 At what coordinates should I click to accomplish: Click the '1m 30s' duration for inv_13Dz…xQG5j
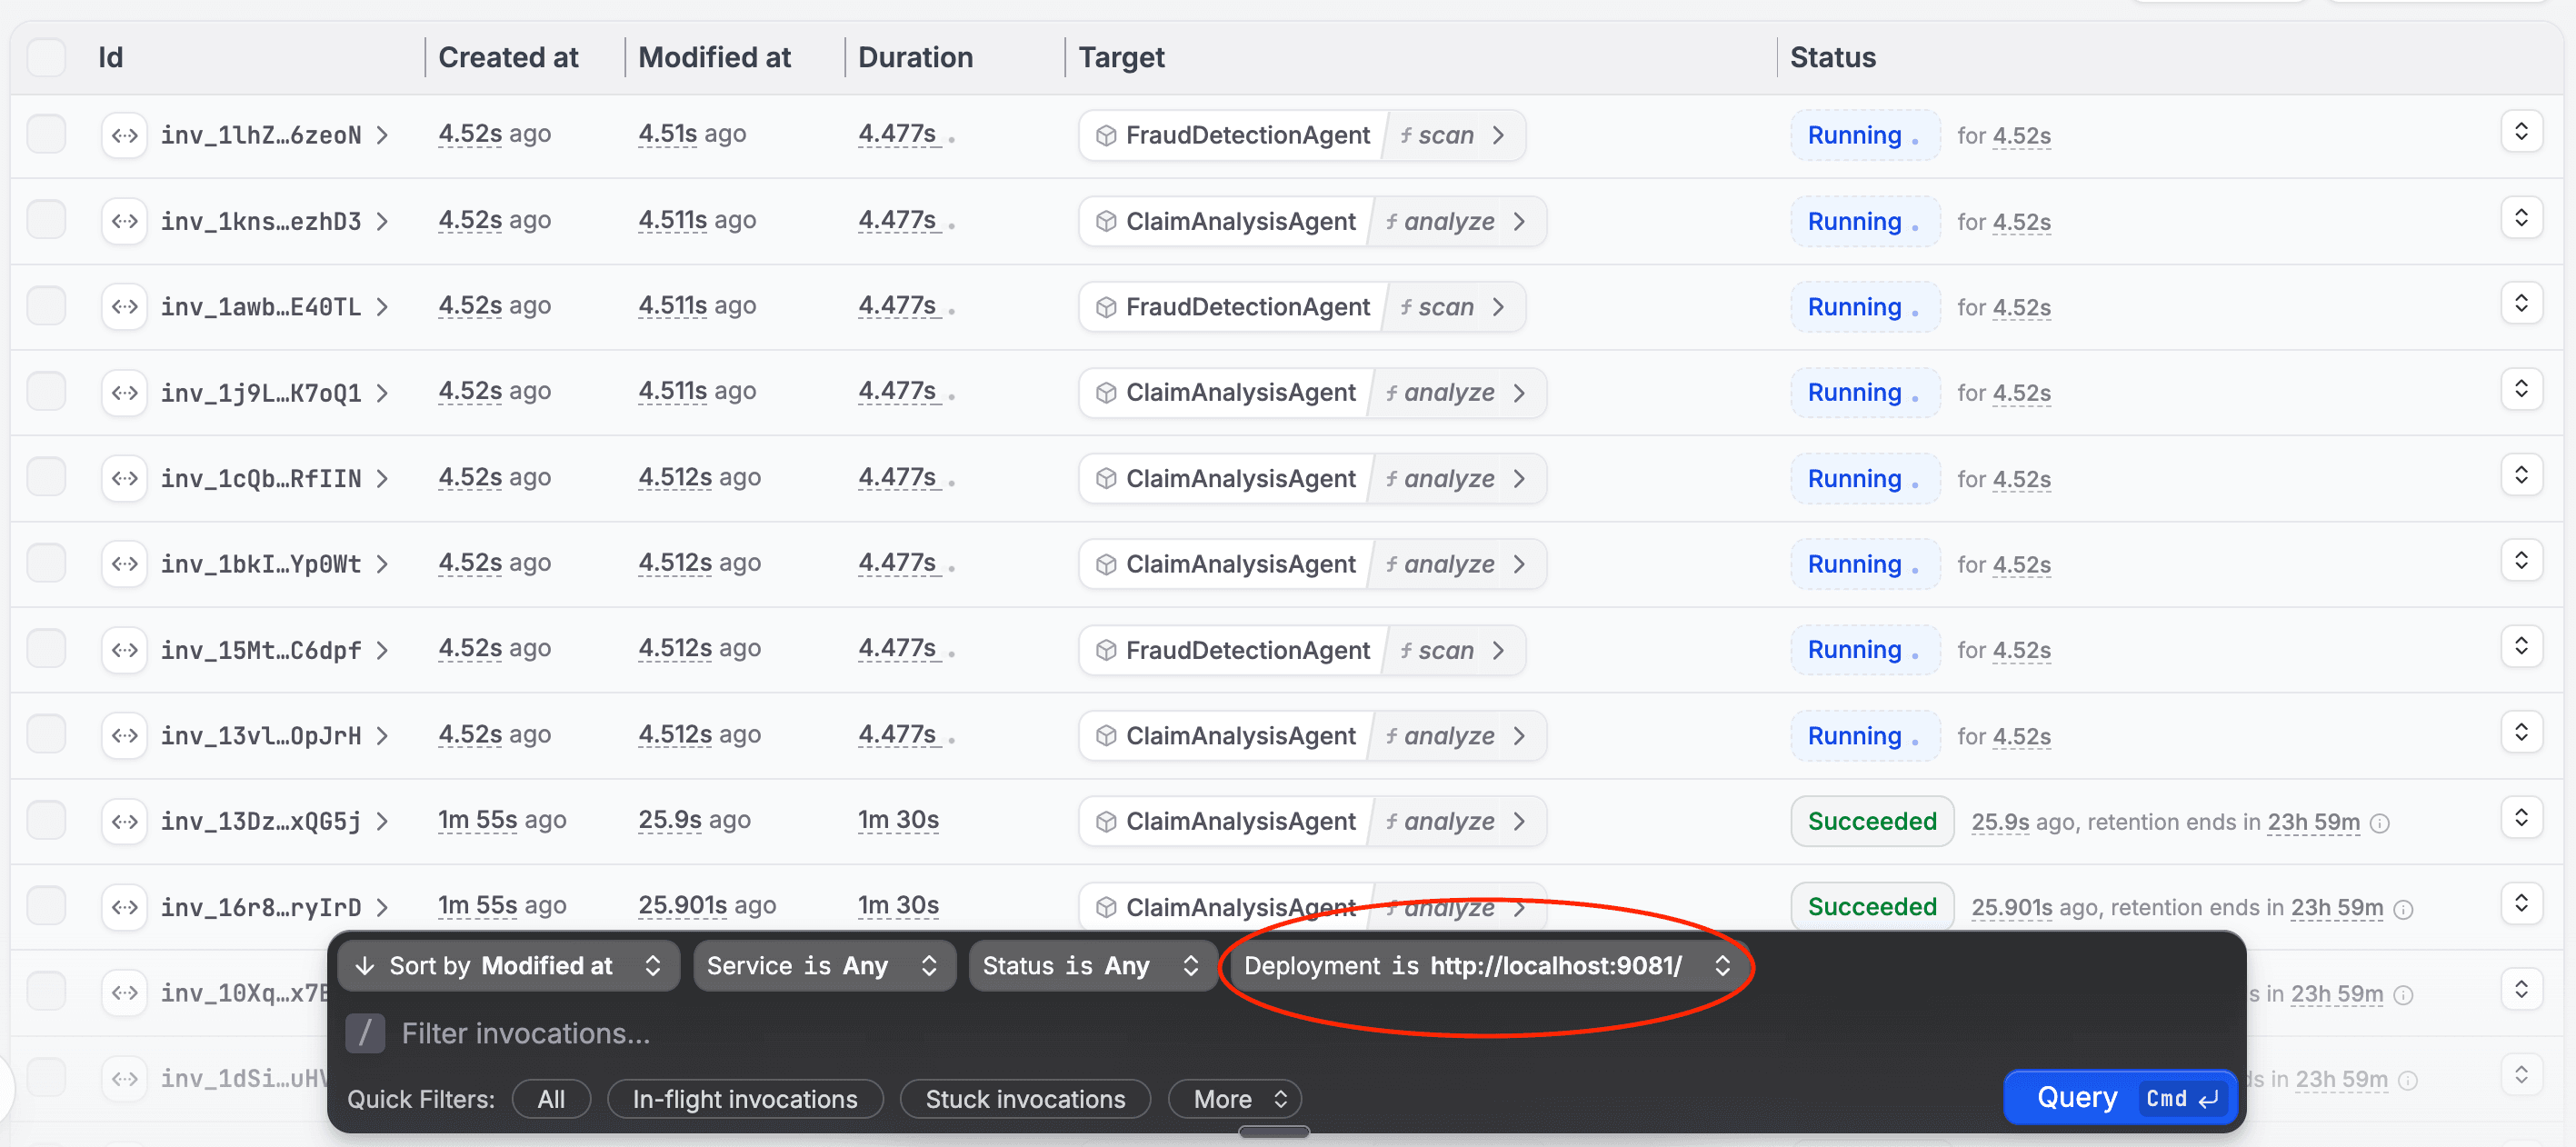pyautogui.click(x=898, y=820)
